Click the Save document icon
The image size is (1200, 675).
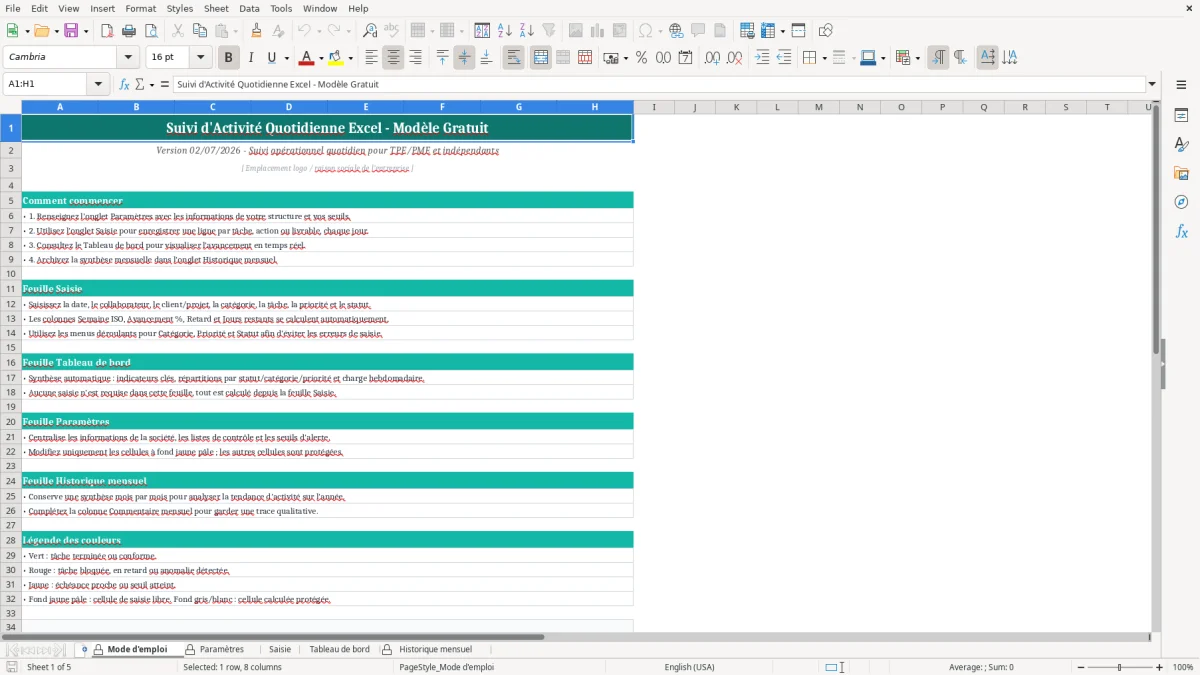pos(71,31)
